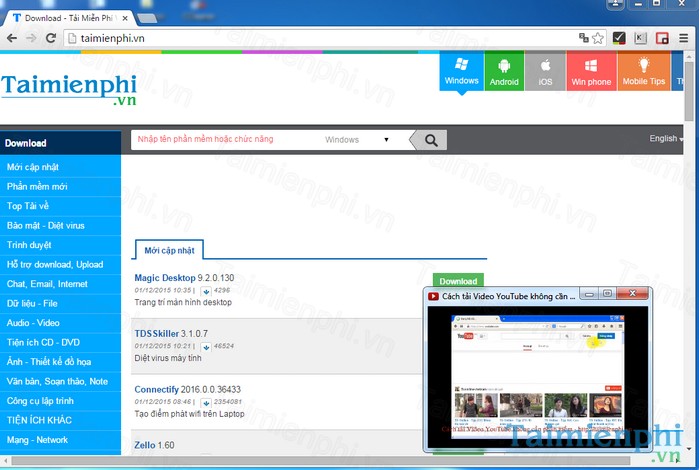
Task: Open the Chrome hamburger menu
Action: (685, 38)
